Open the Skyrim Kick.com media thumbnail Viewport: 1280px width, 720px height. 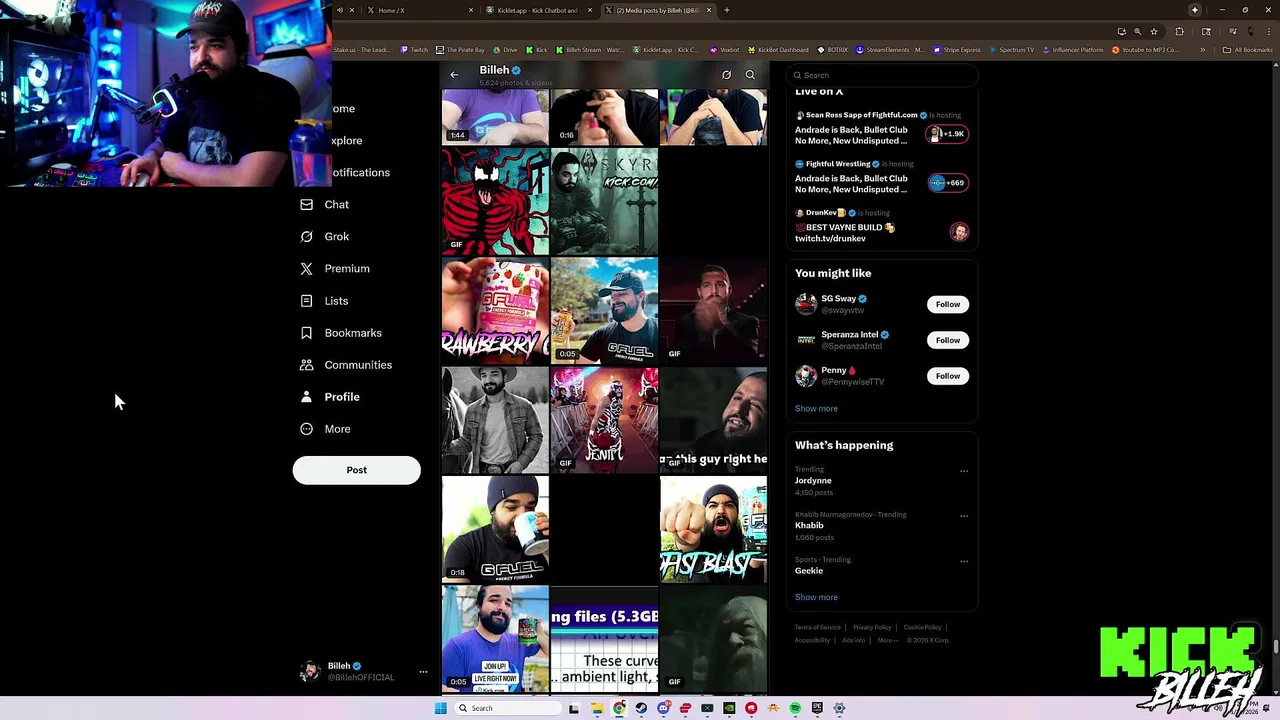pyautogui.click(x=604, y=202)
